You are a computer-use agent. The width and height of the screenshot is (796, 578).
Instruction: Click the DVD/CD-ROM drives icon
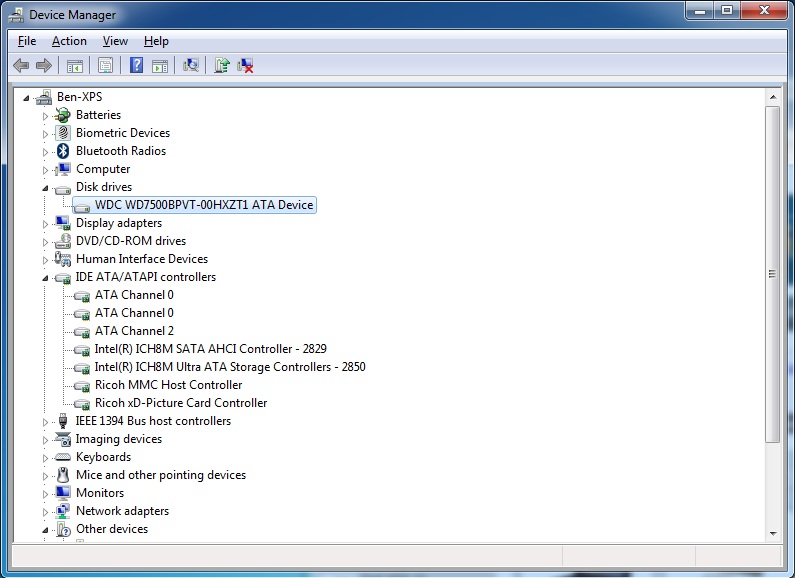[63, 241]
